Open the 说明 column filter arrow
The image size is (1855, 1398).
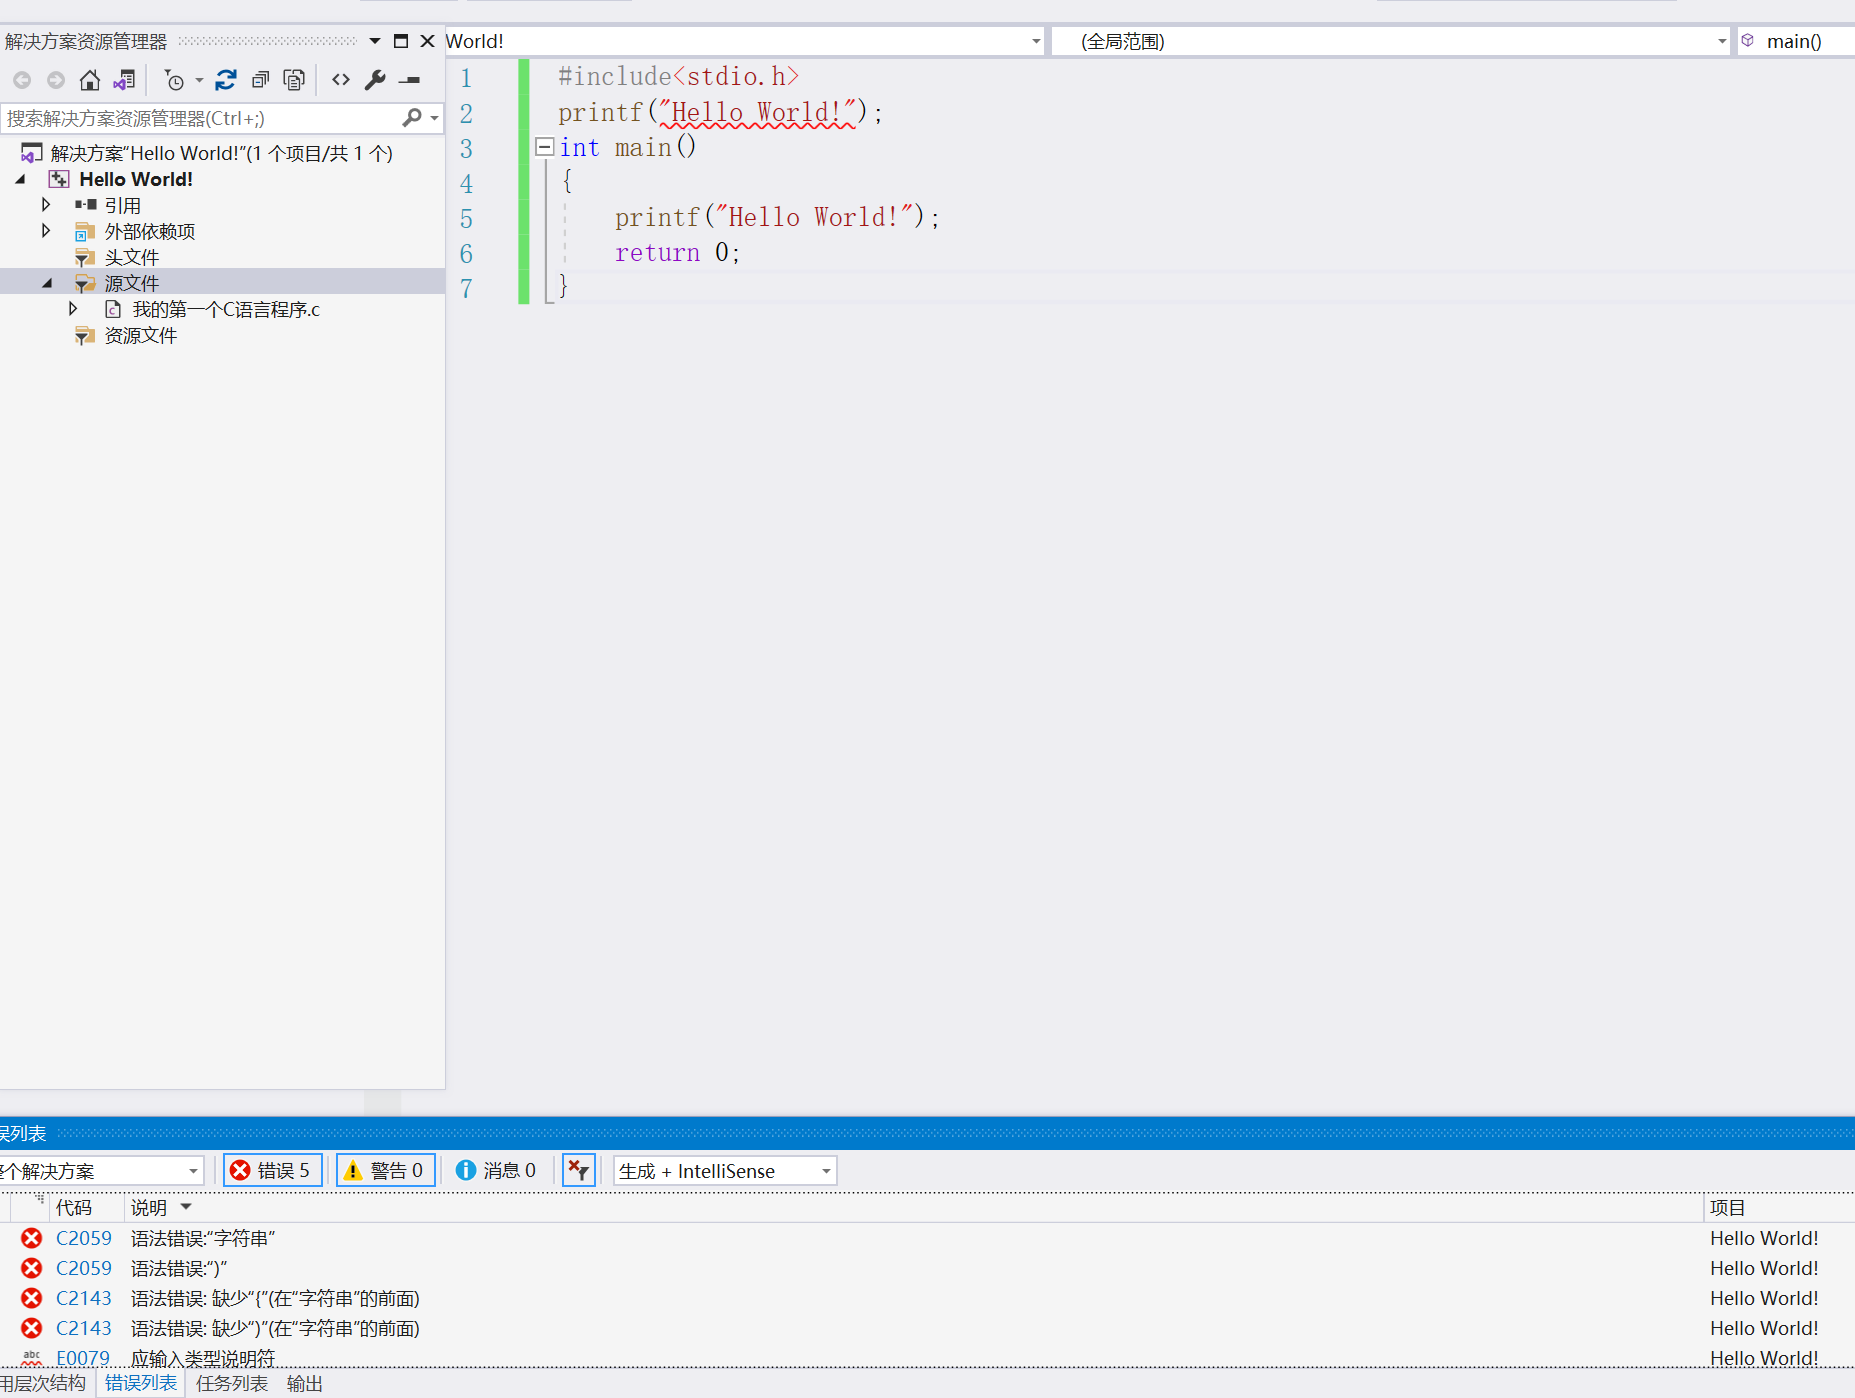pos(186,1207)
